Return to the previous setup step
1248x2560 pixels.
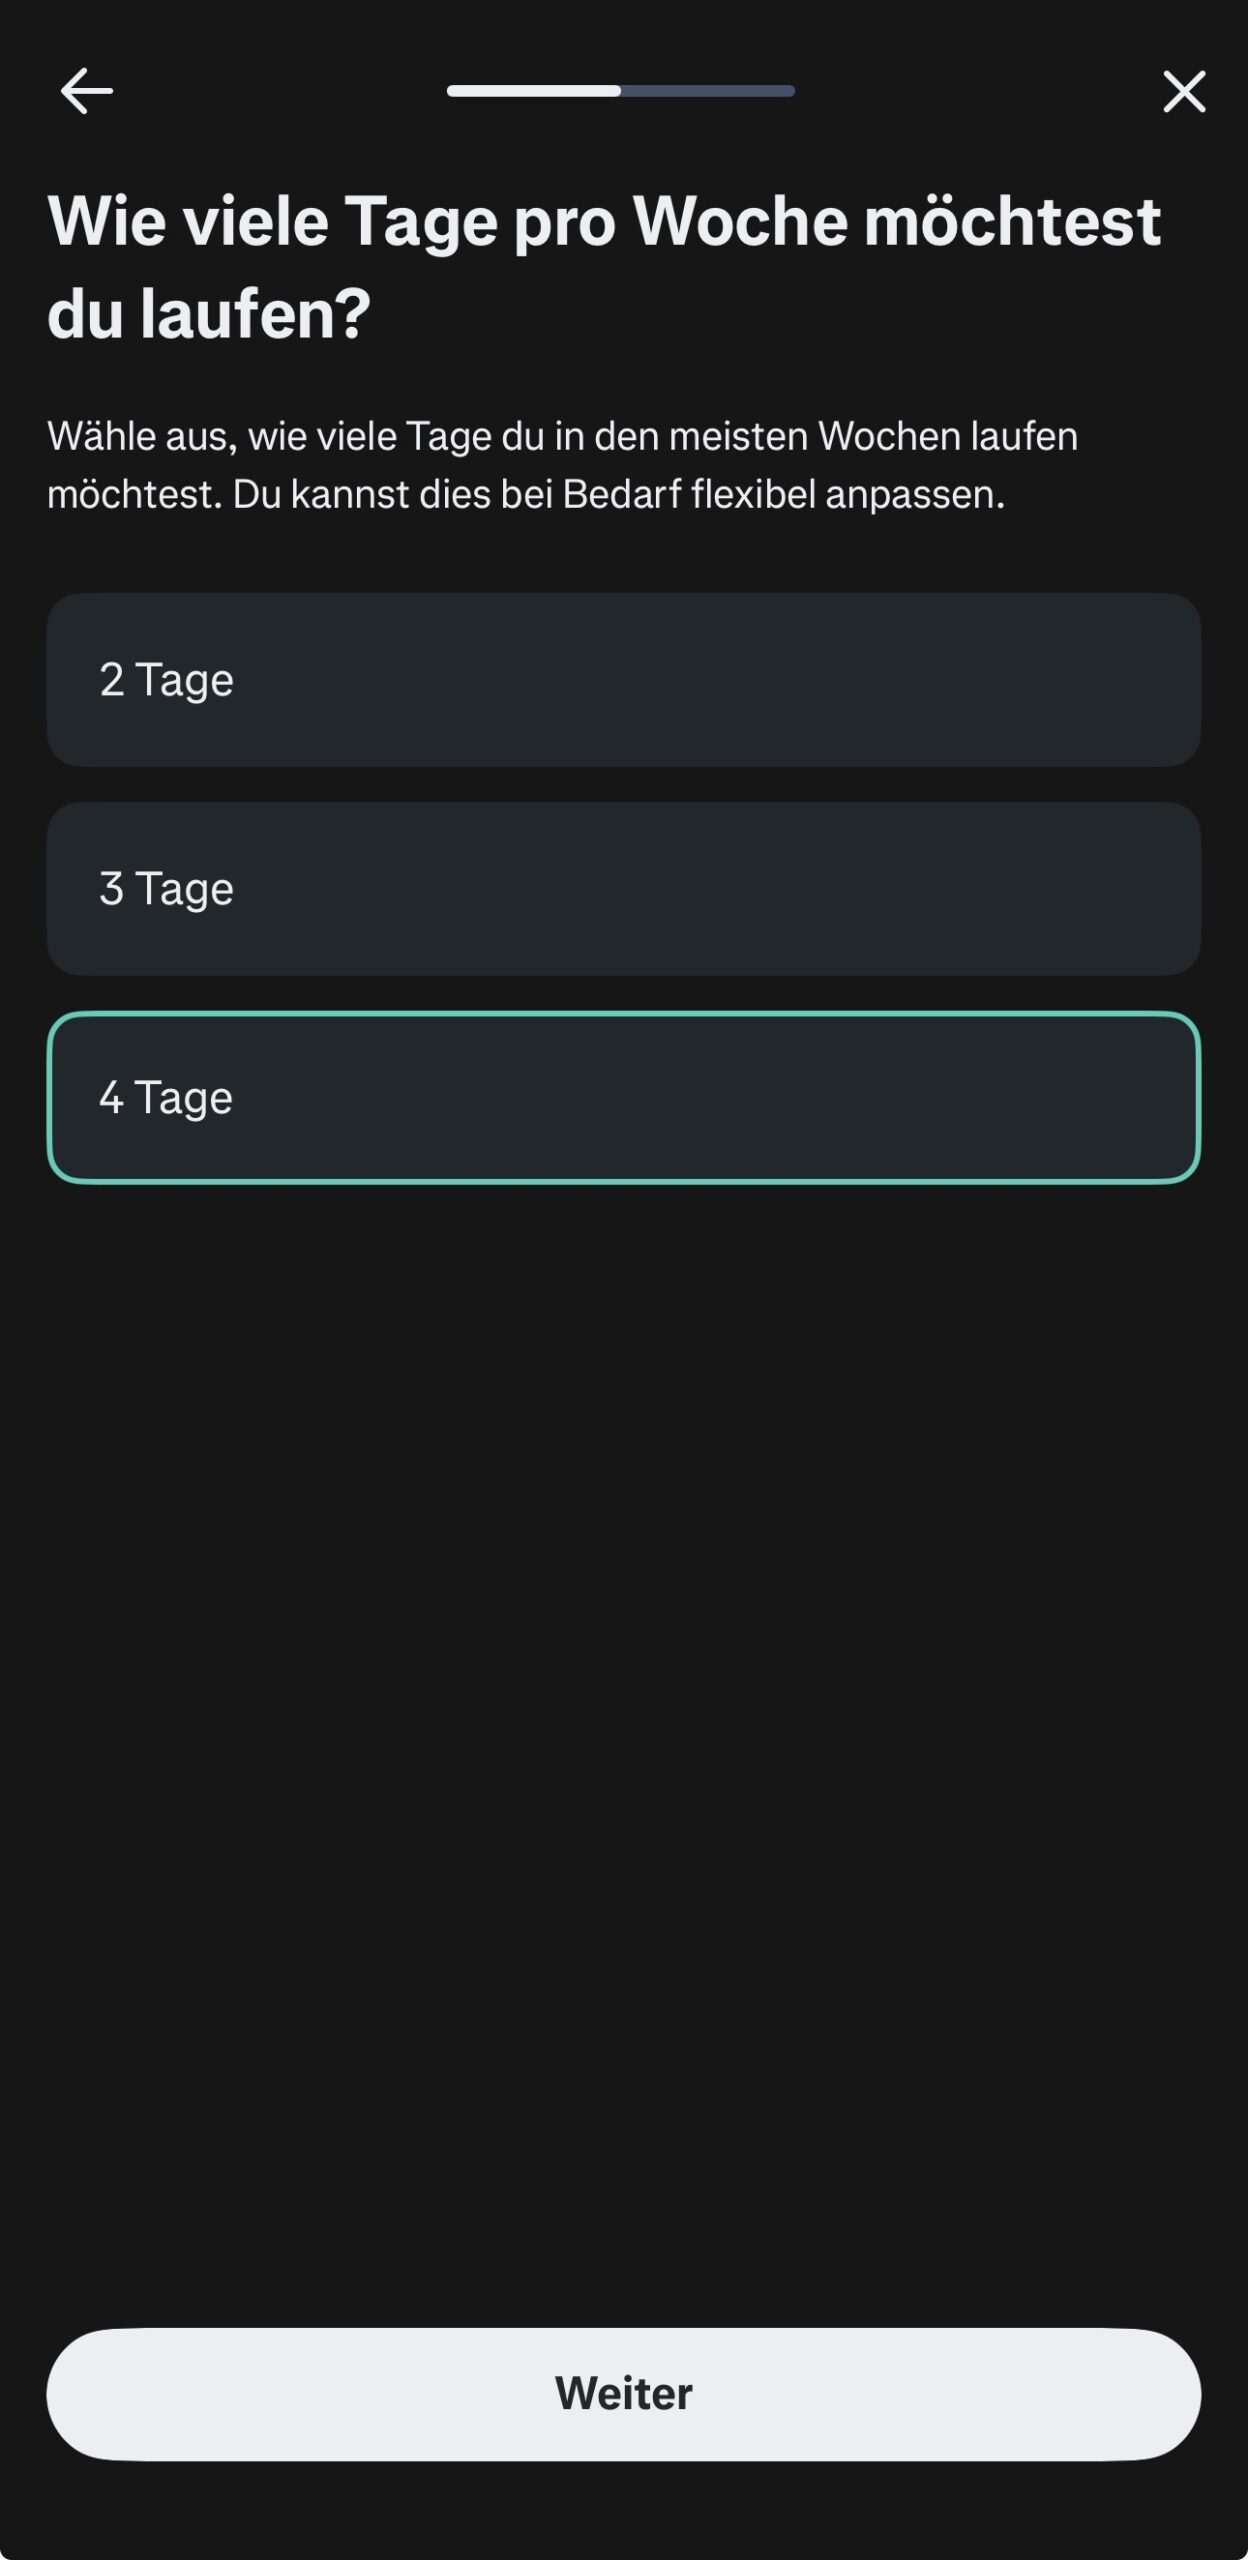point(86,91)
